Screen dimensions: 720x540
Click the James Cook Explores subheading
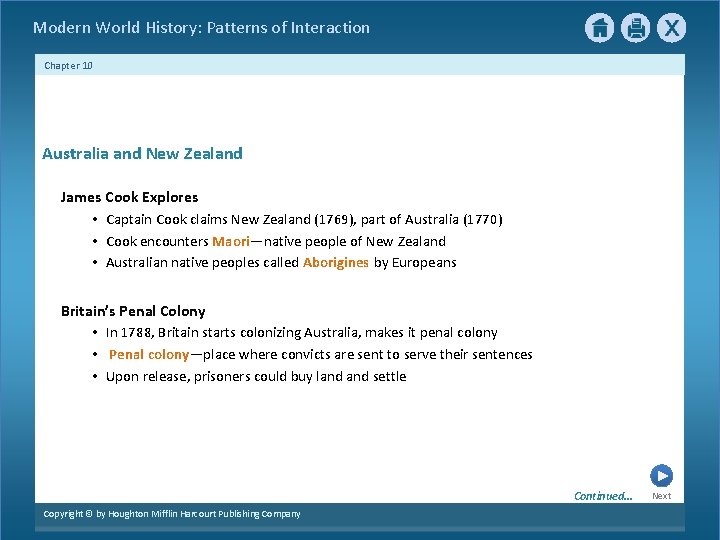click(129, 197)
